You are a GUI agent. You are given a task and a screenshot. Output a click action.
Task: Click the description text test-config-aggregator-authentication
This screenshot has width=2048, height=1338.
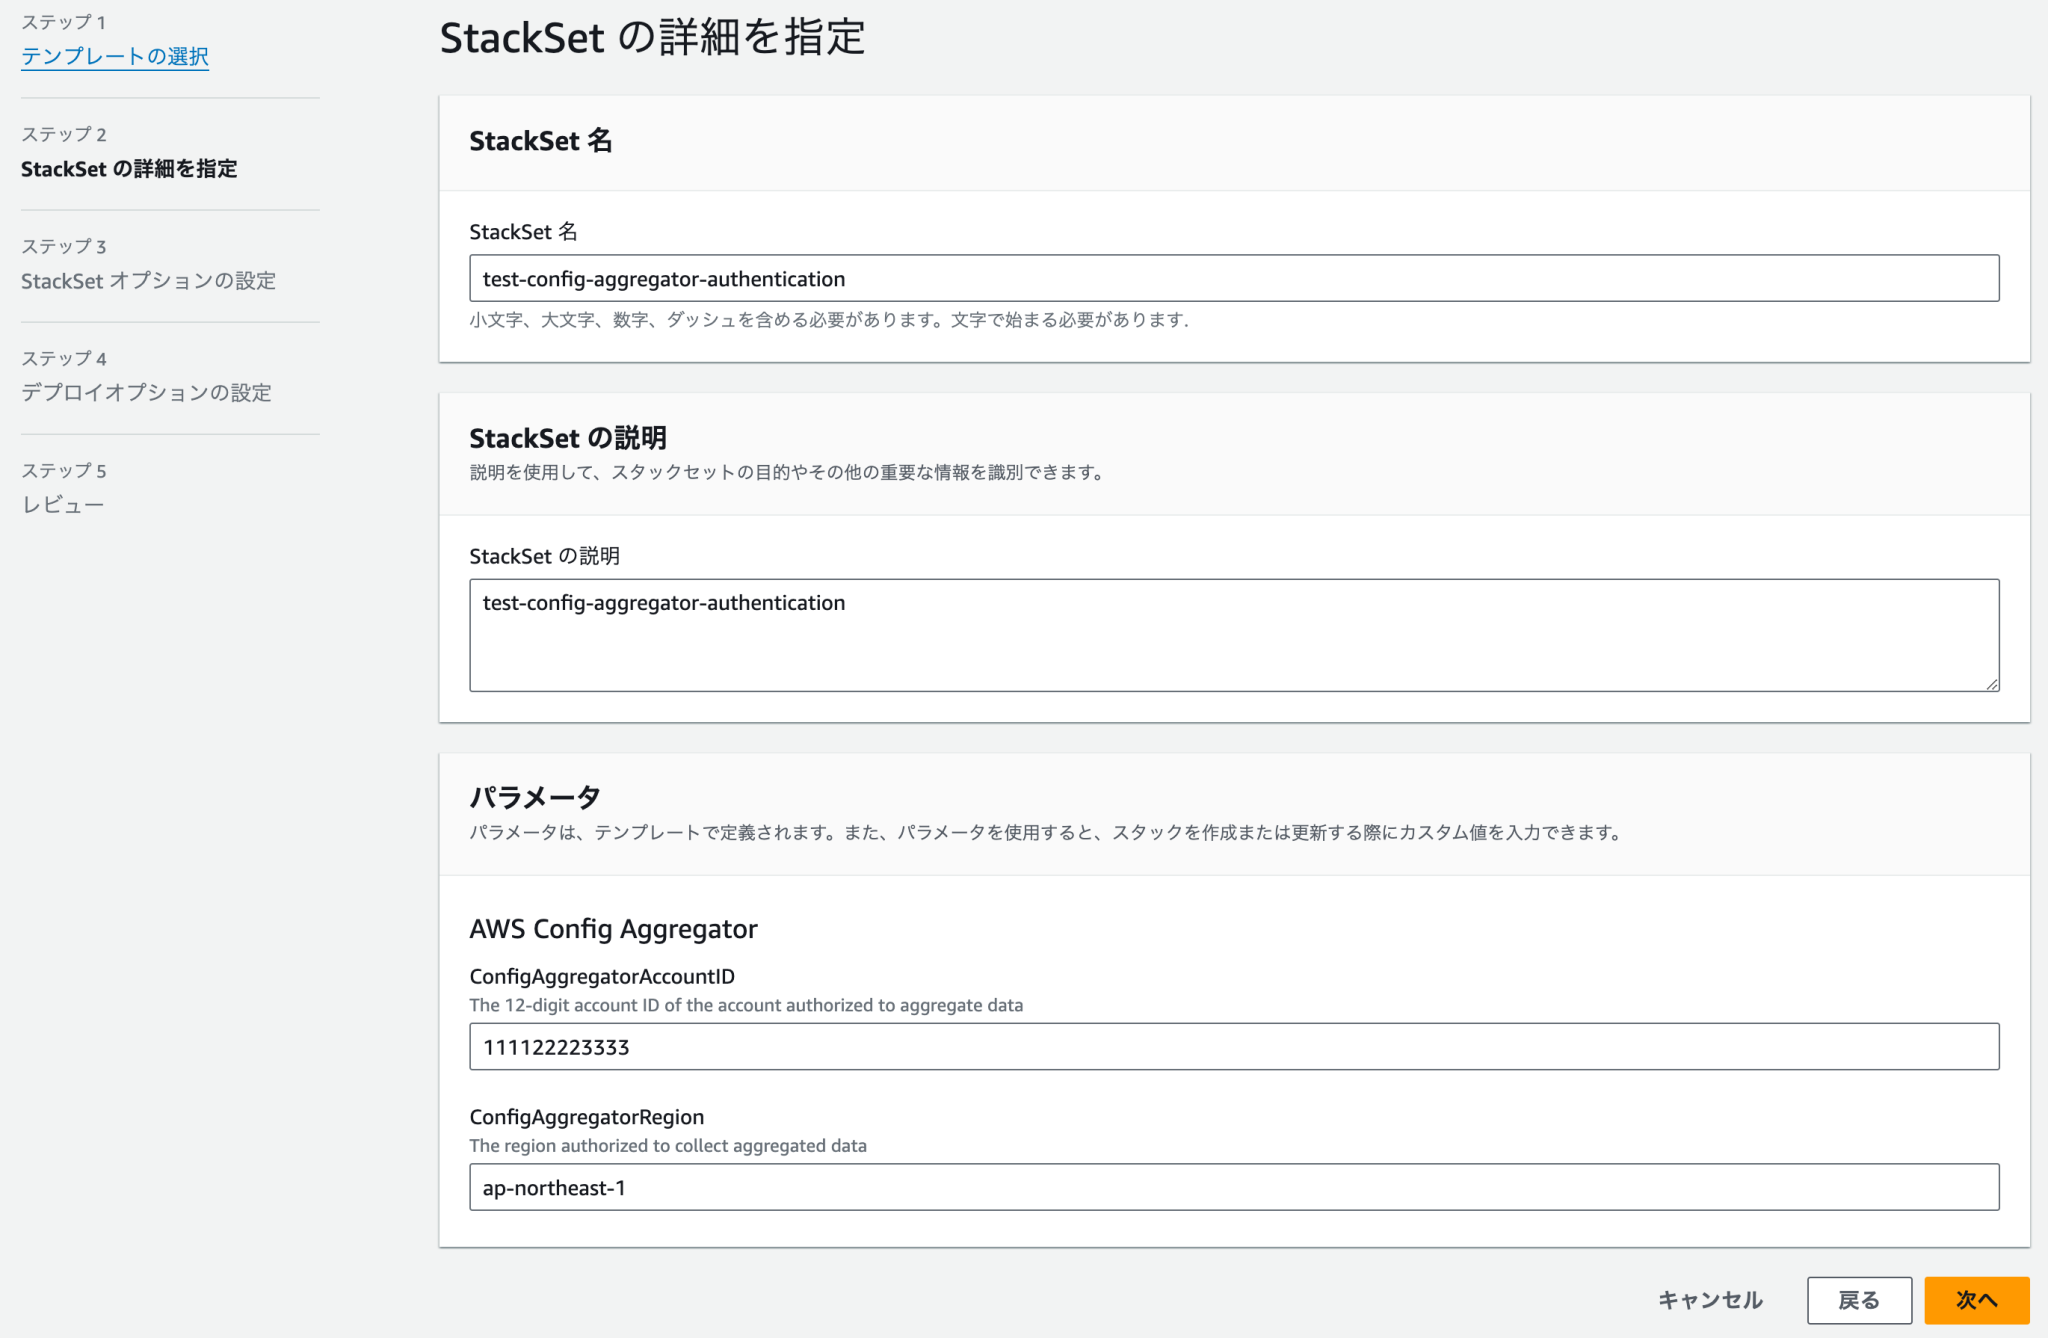tap(663, 602)
